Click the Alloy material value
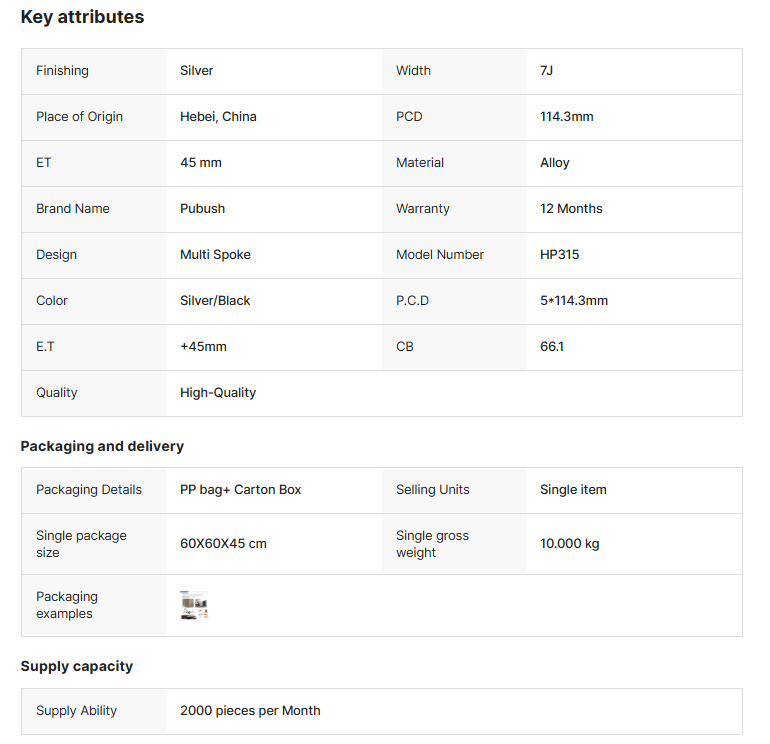Screen dimensions: 770x744 (x=554, y=163)
